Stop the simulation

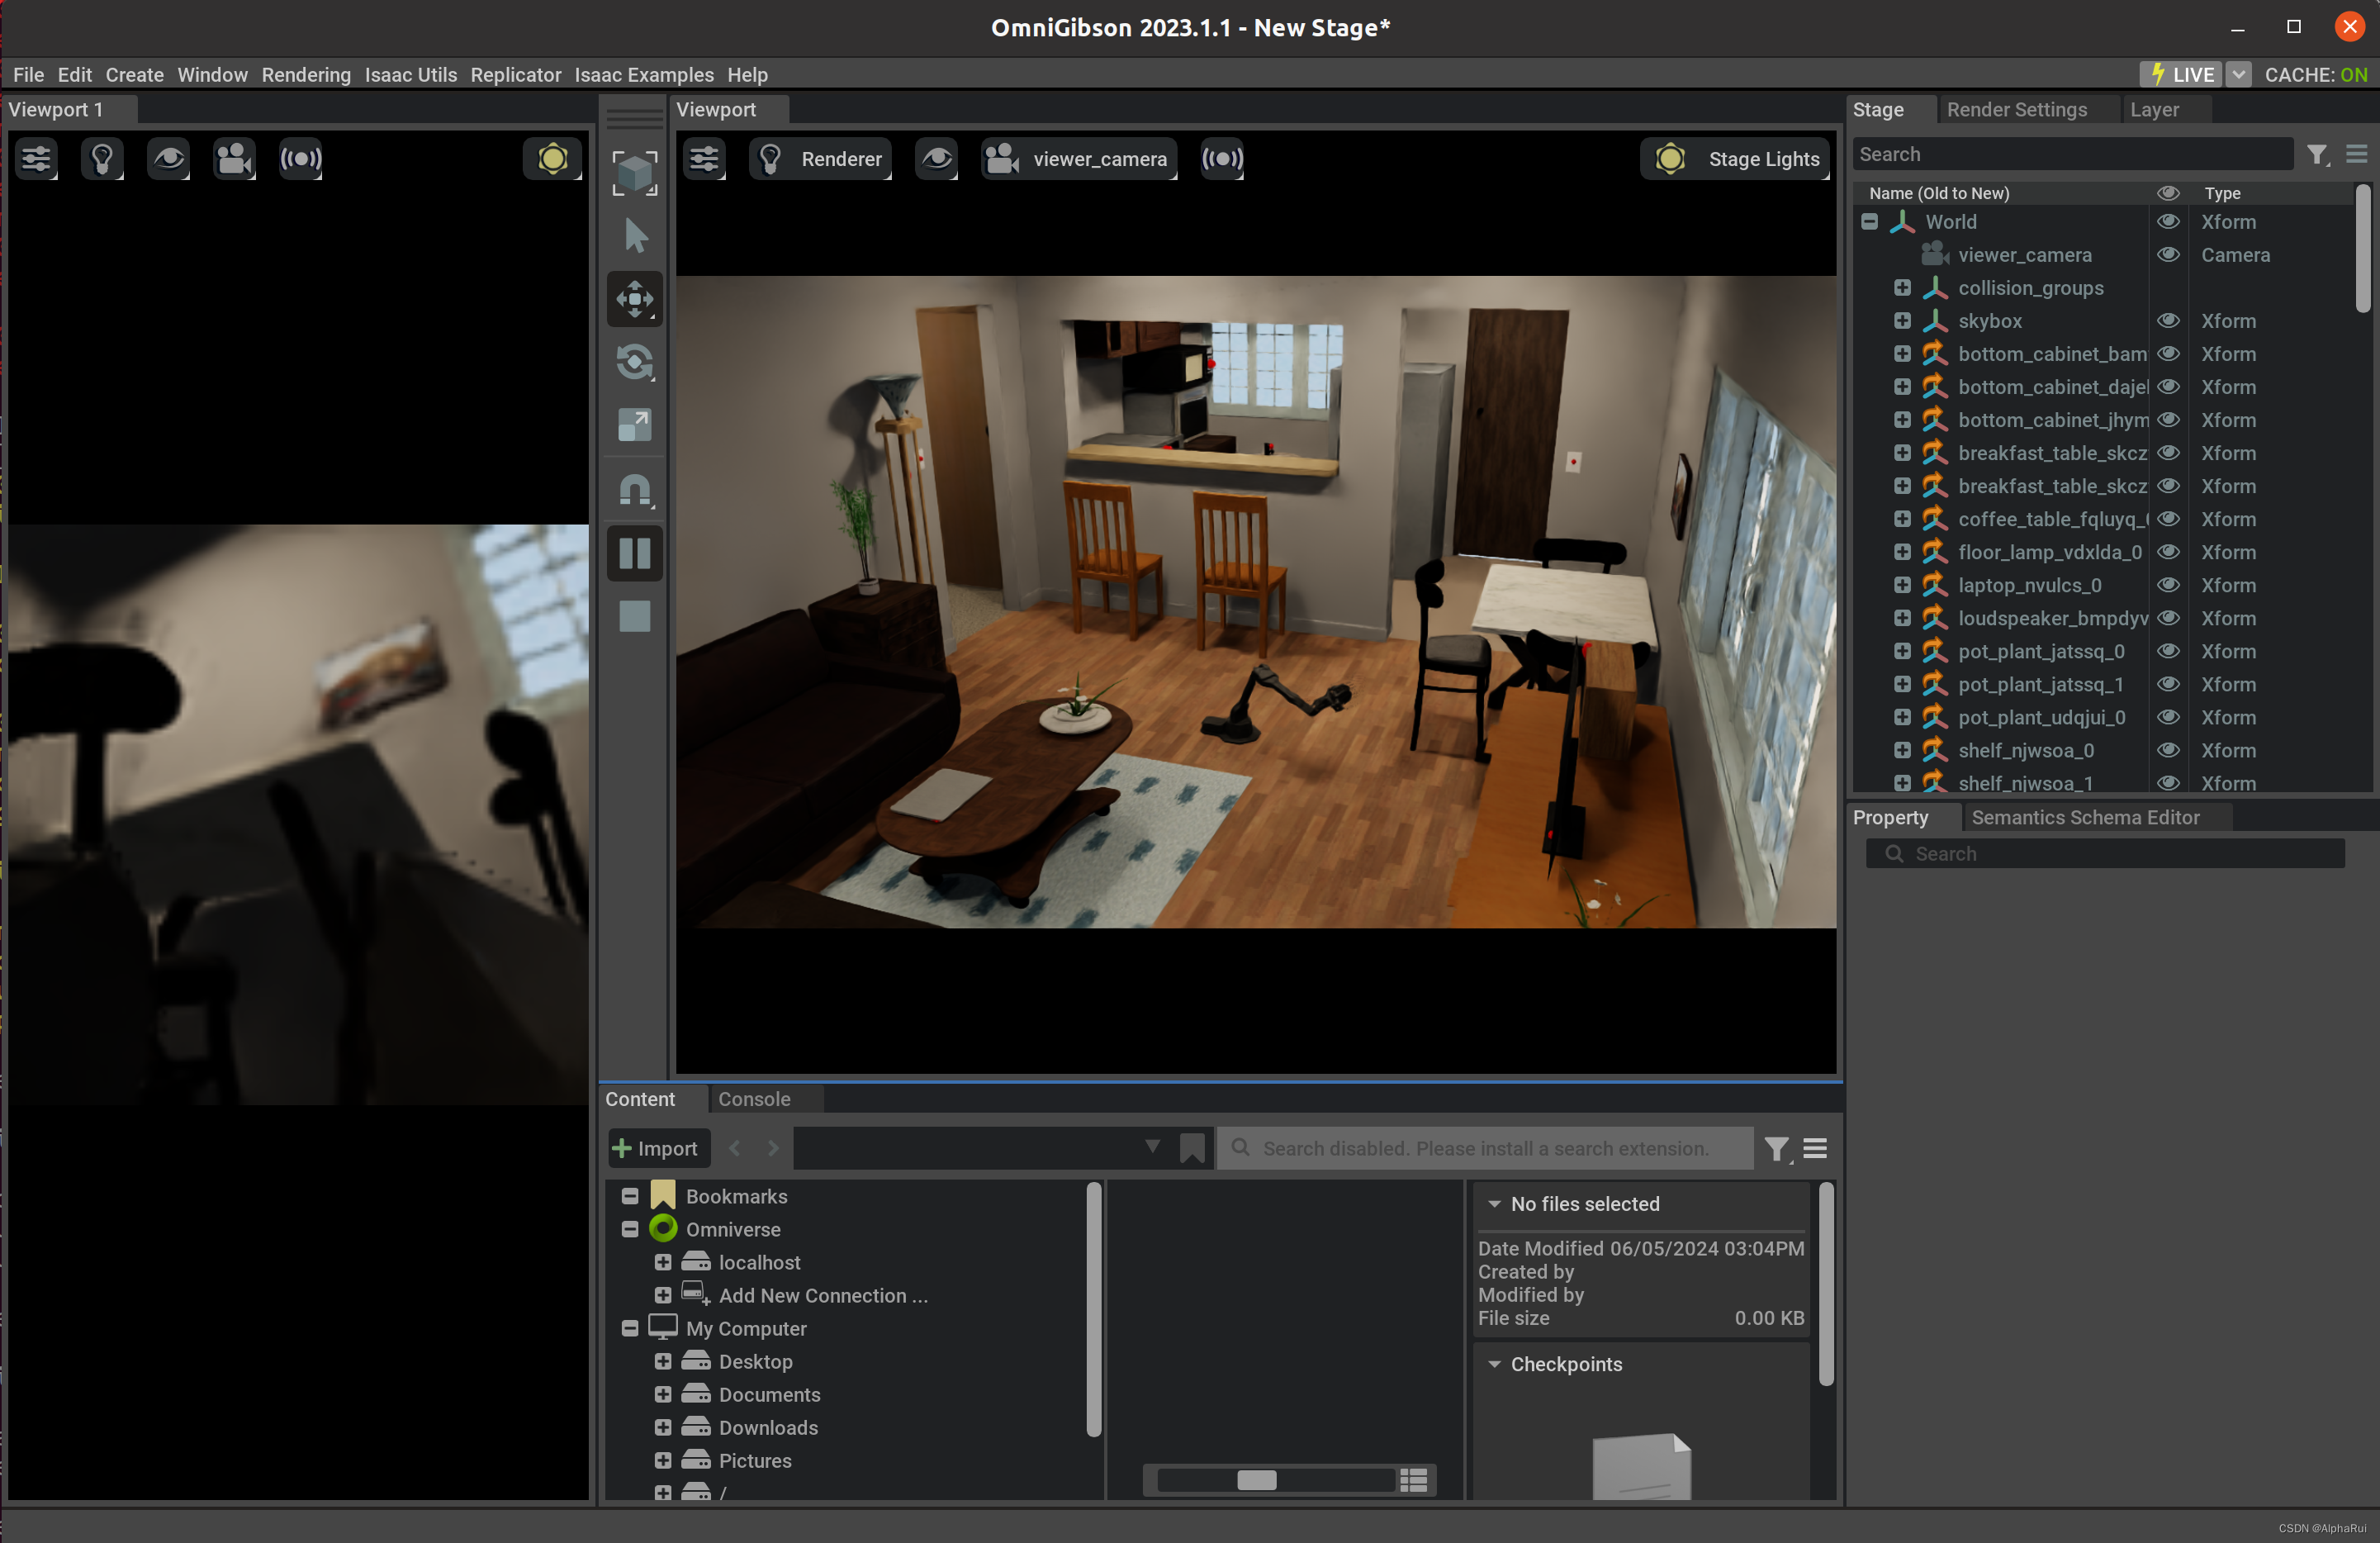[634, 616]
